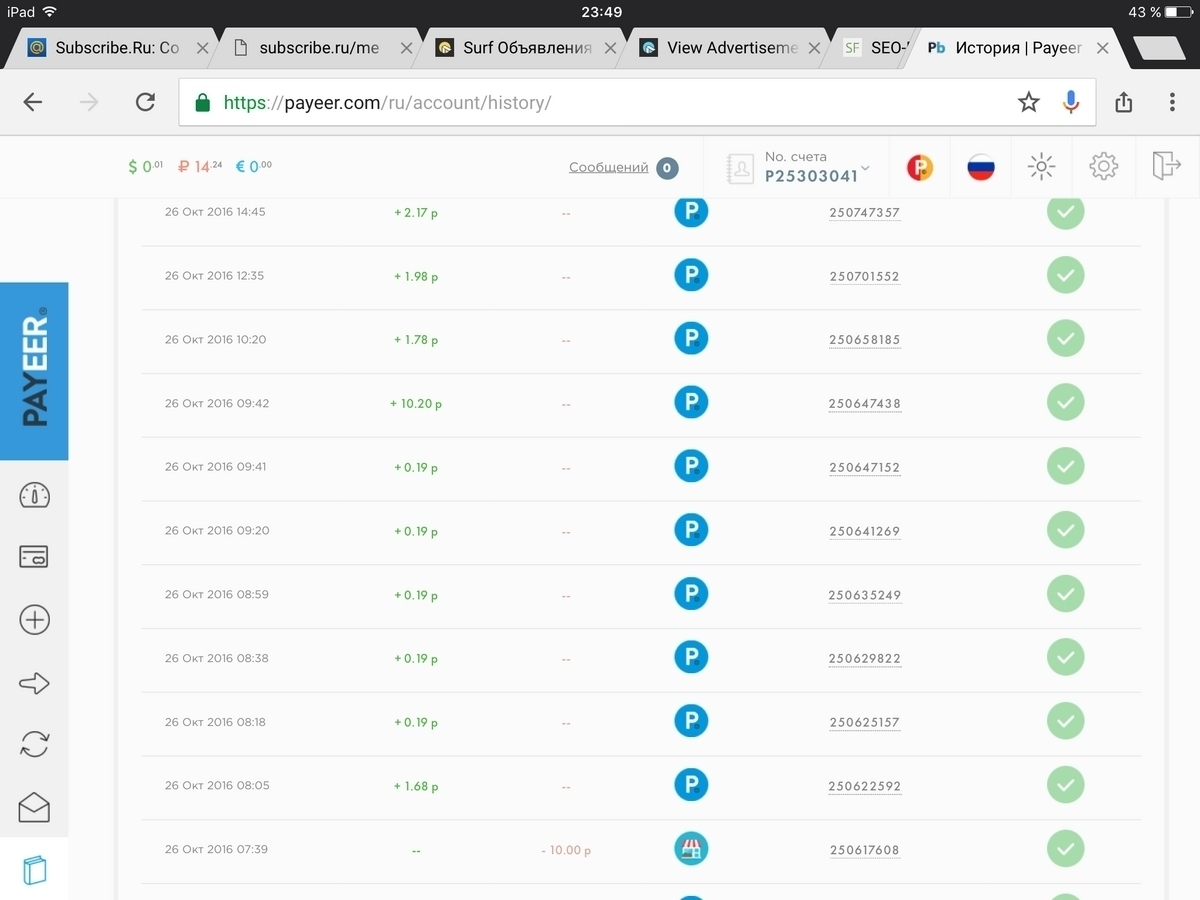Close the Surf Объявления tab
The width and height of the screenshot is (1200, 900).
pos(611,48)
